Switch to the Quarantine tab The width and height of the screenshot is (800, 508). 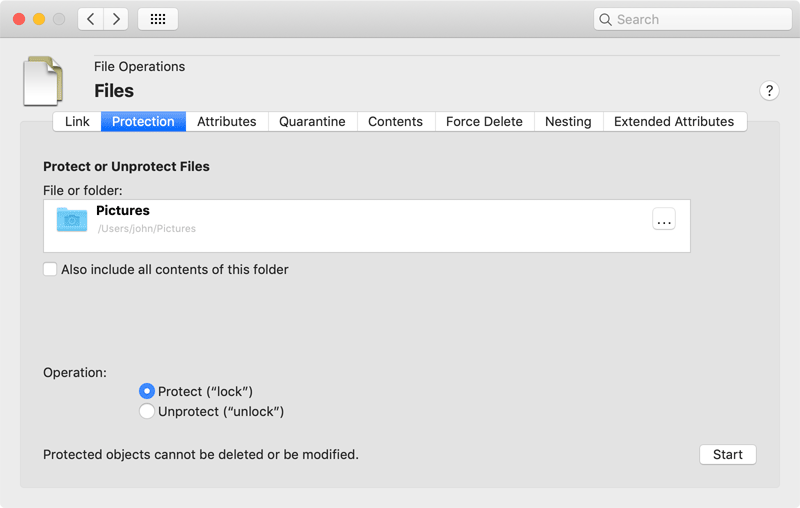pos(312,121)
